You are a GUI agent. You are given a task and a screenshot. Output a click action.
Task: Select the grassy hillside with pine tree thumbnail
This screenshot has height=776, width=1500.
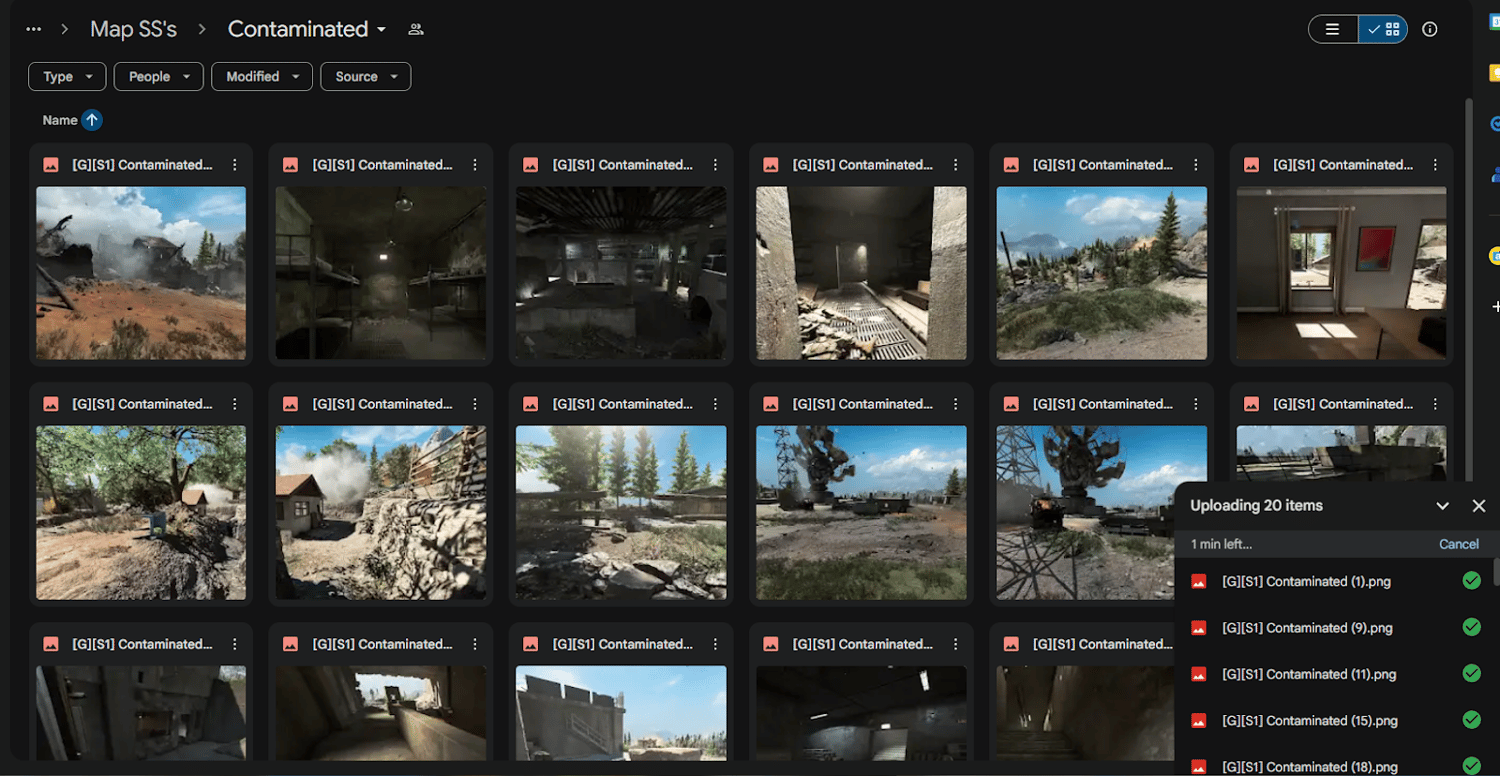coord(1101,273)
